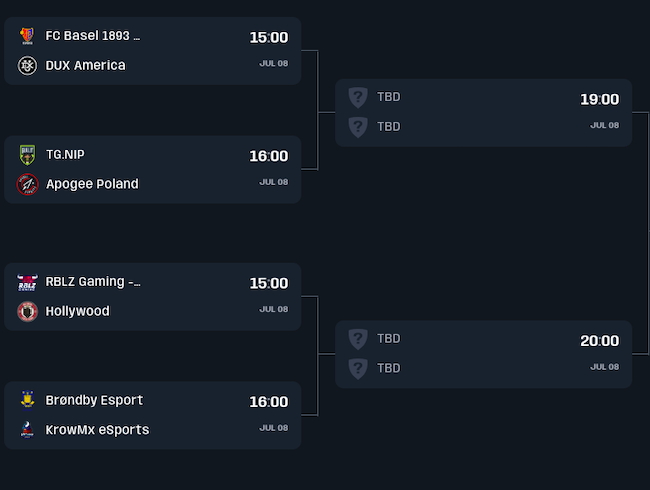Open the FC Basel 1893 team link
This screenshot has width=650, height=490.
pos(93,36)
